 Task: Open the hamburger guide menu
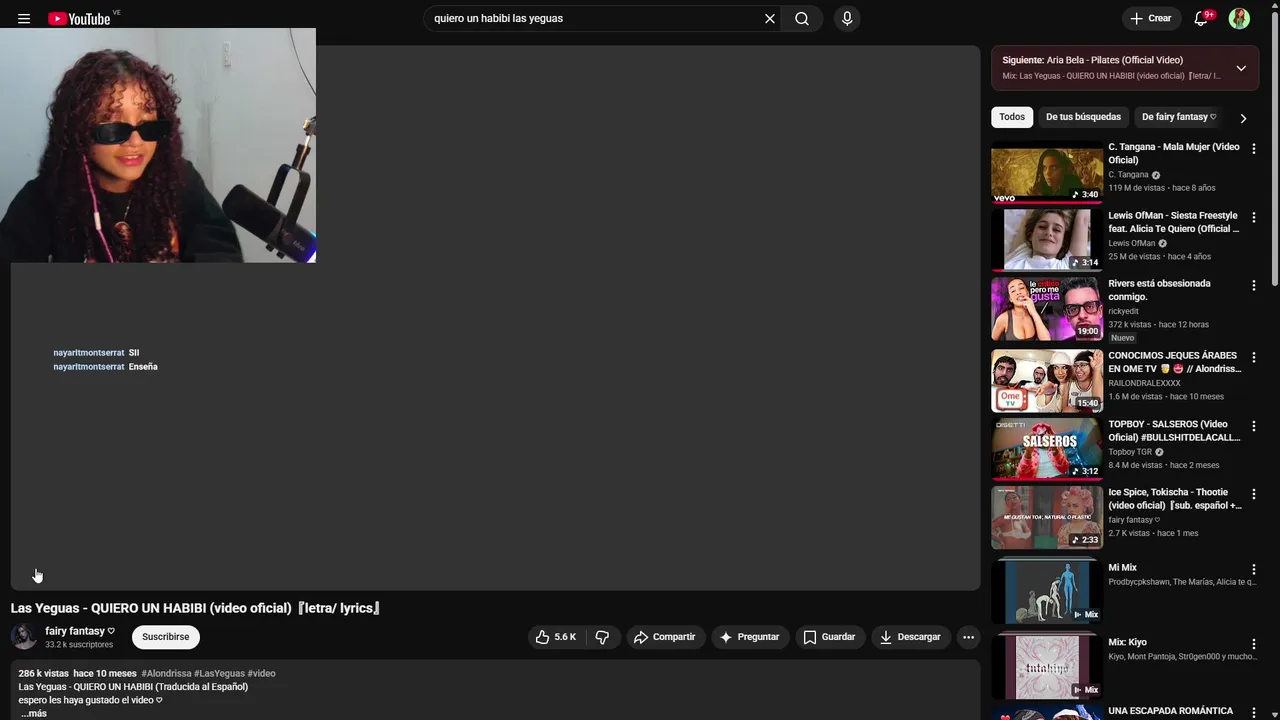click(24, 19)
